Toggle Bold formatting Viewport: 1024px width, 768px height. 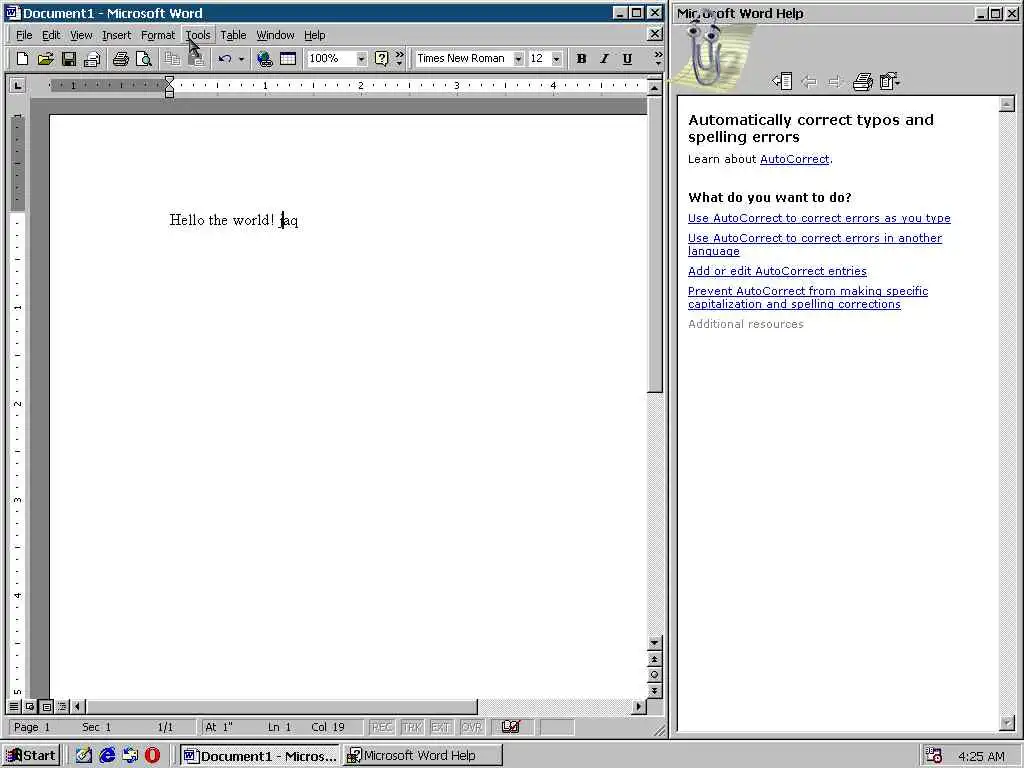coord(581,59)
